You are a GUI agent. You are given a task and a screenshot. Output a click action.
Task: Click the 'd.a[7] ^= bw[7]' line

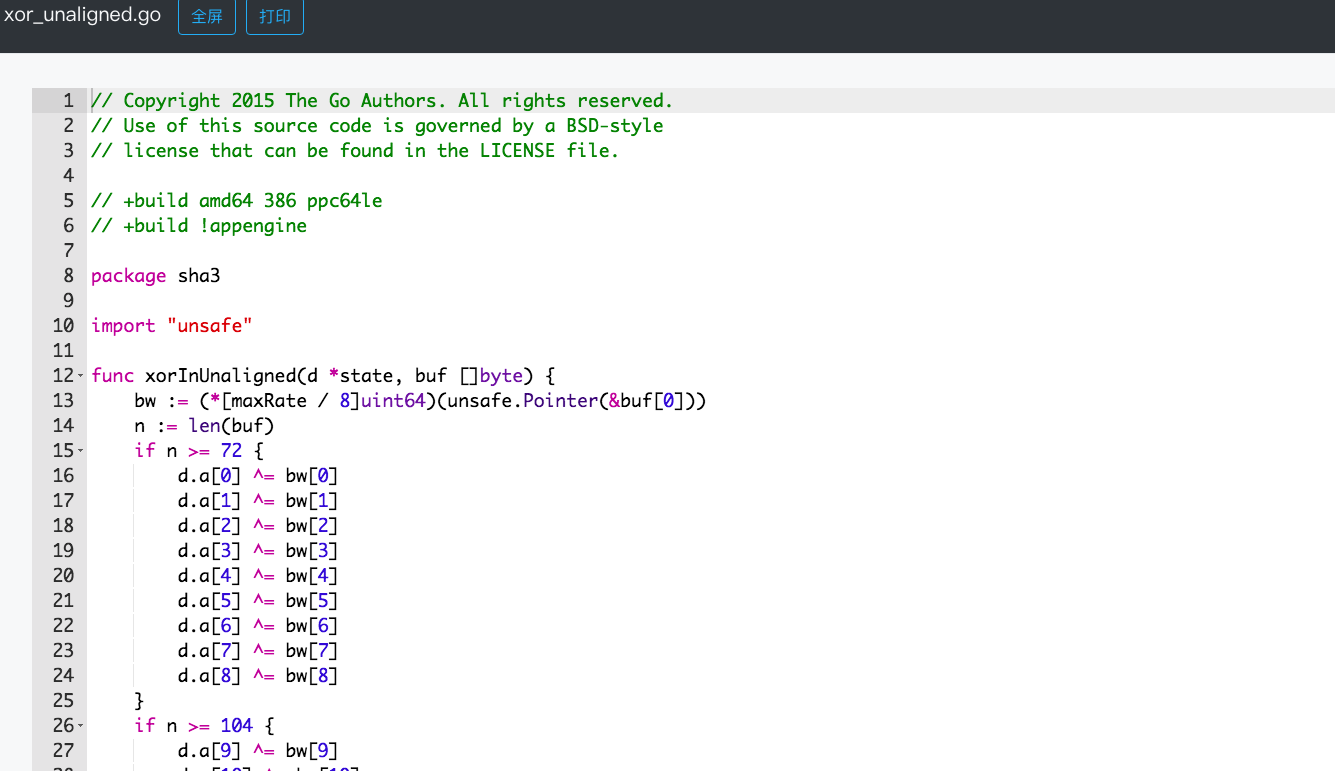[x=258, y=651]
